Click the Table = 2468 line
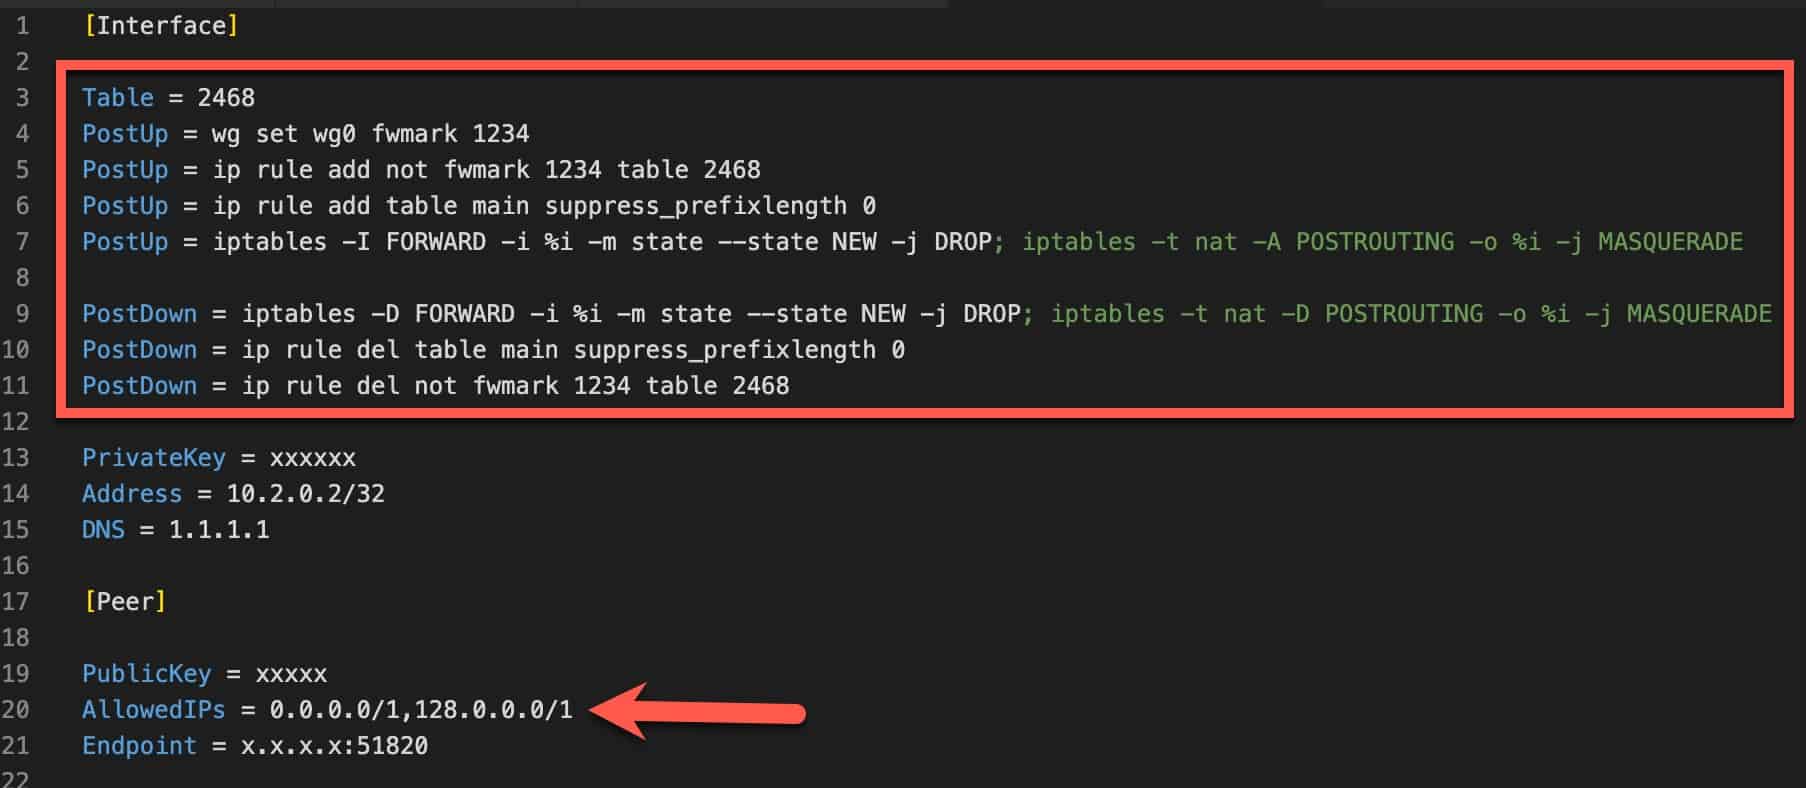Viewport: 1806px width, 788px height. [x=168, y=98]
